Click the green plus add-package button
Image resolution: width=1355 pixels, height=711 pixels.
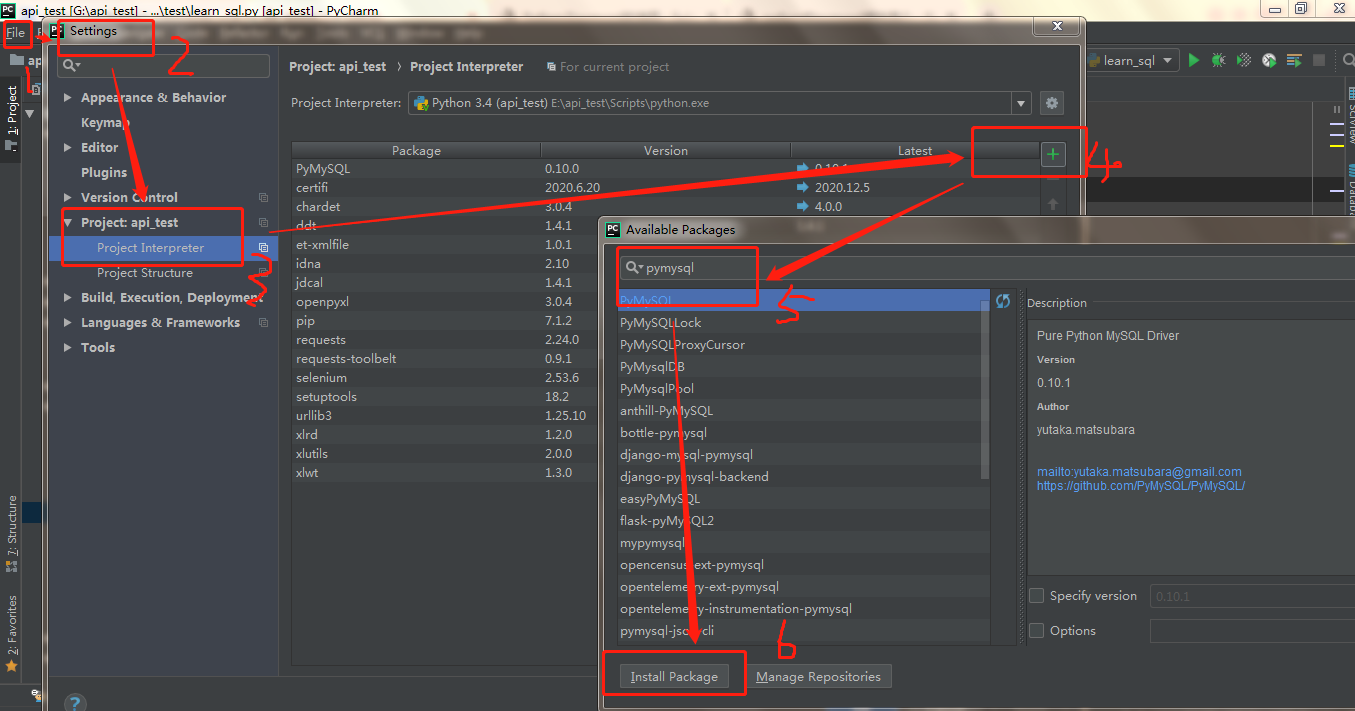click(1053, 154)
